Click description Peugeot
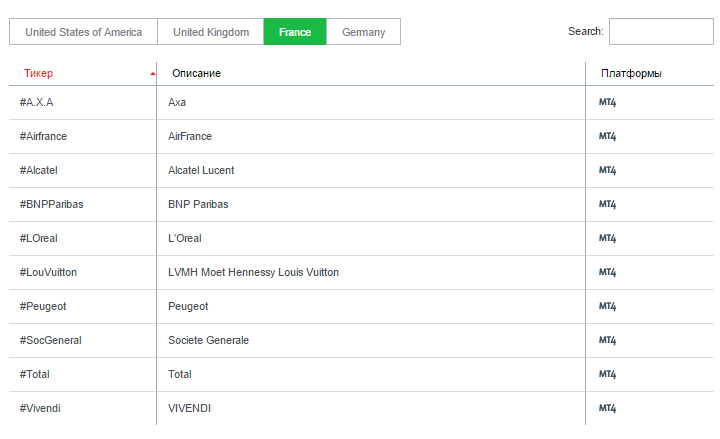Viewport: 720px width, 439px height. tap(188, 306)
